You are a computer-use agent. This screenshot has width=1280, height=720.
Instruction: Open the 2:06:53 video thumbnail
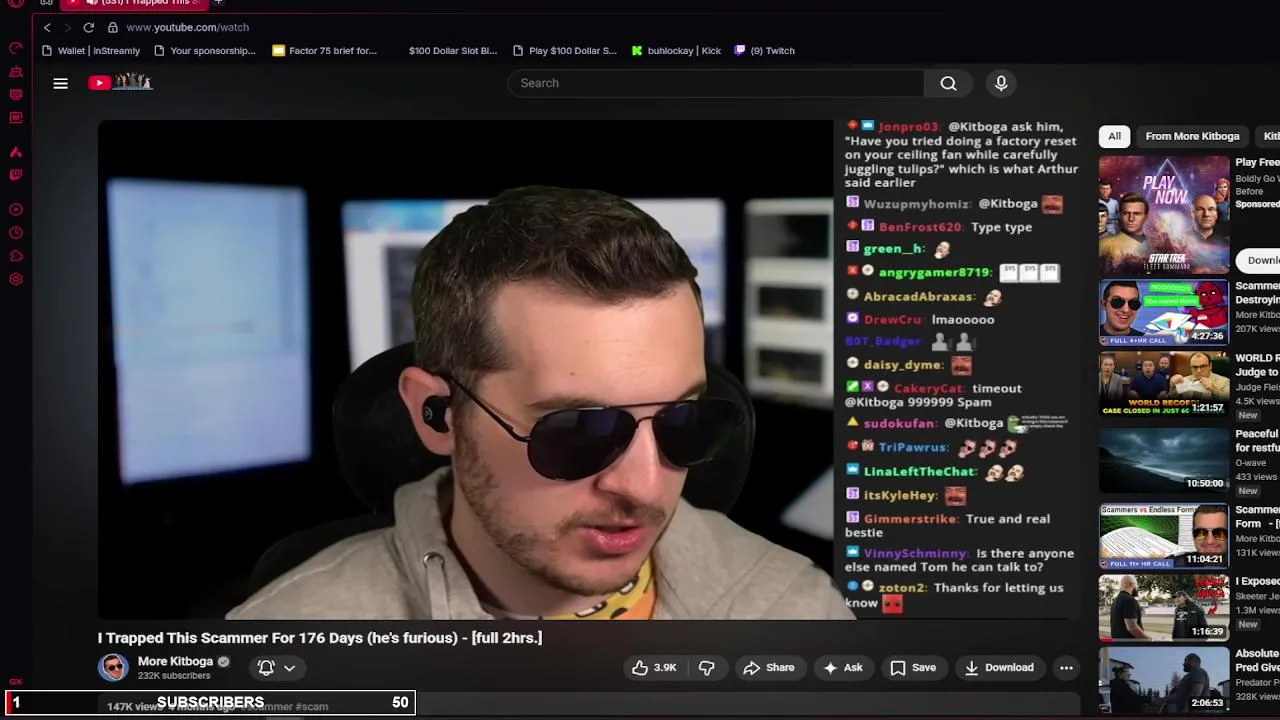pos(1164,680)
